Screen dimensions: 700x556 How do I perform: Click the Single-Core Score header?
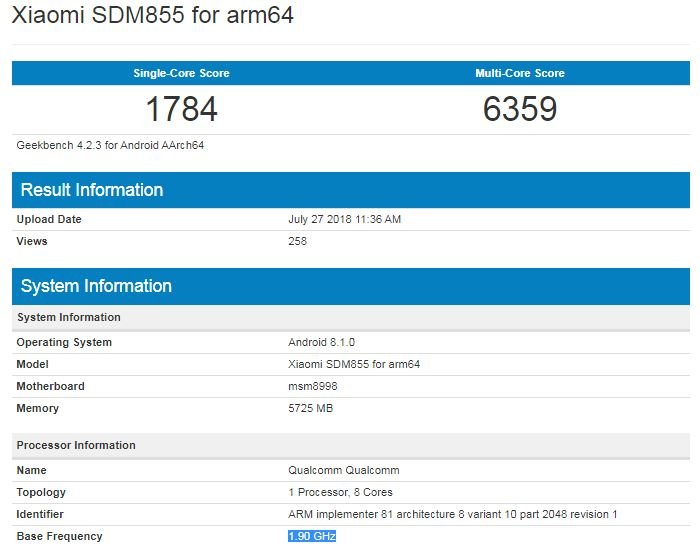[x=181, y=73]
